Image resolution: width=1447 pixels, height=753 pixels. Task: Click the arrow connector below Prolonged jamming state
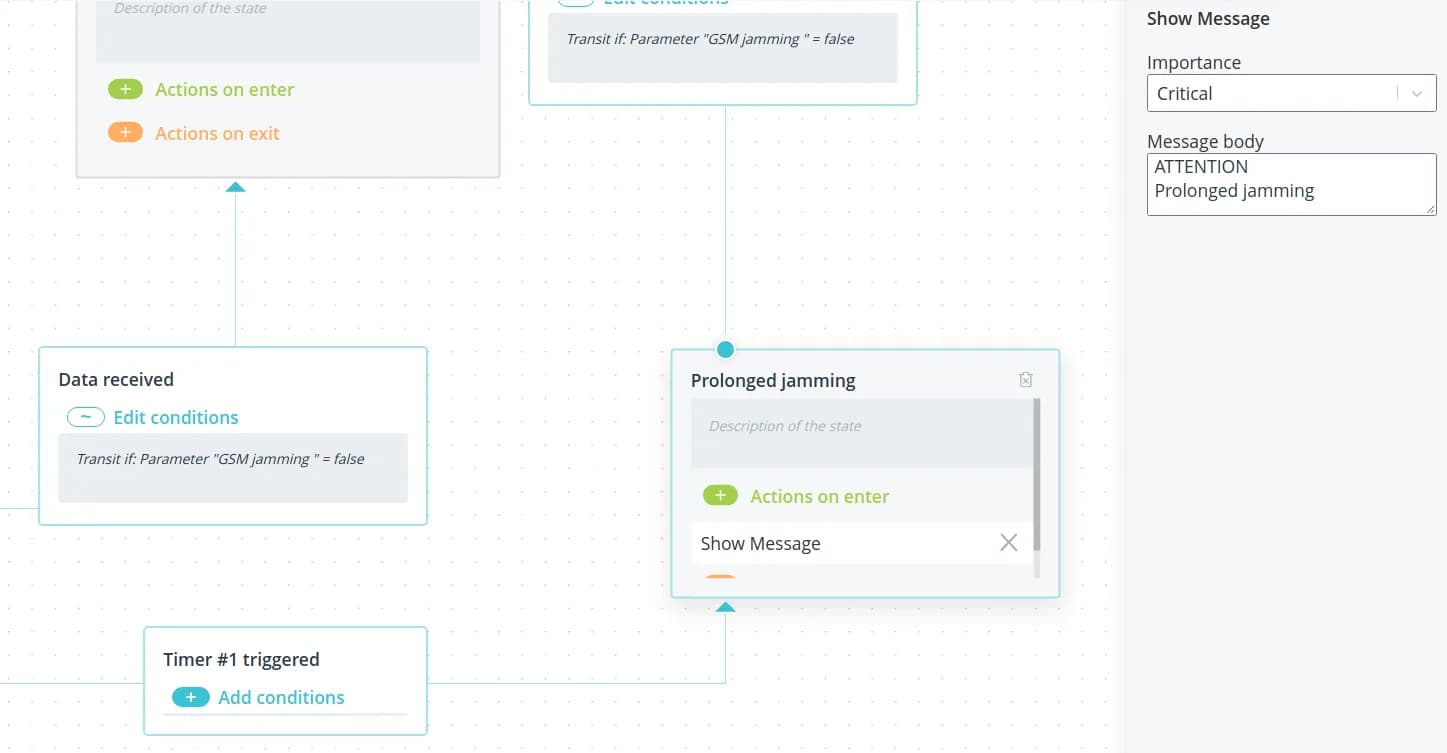click(x=725, y=607)
